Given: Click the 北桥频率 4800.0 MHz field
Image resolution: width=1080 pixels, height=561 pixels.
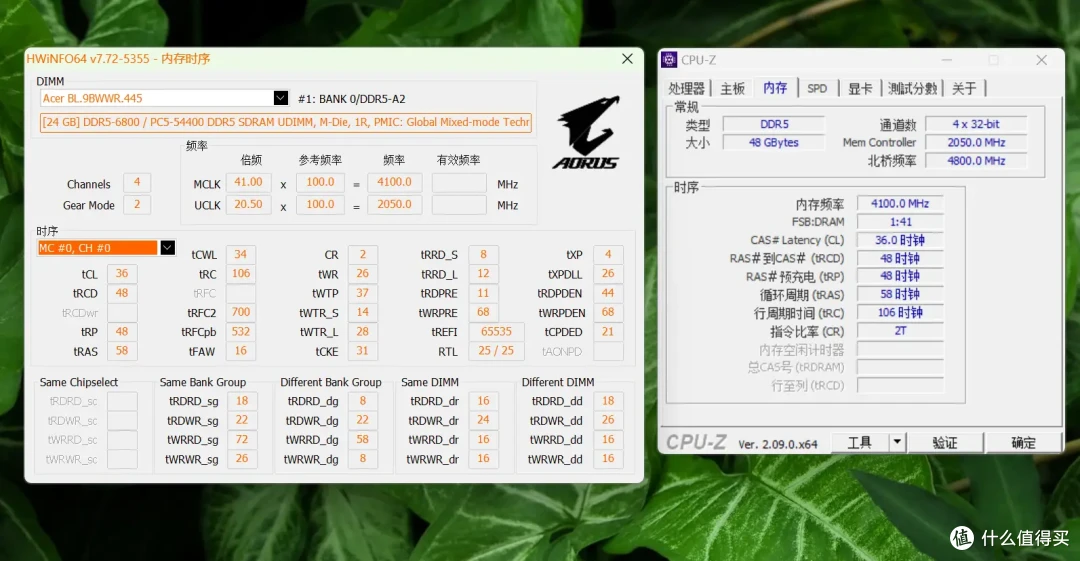Looking at the screenshot, I should click(976, 161).
